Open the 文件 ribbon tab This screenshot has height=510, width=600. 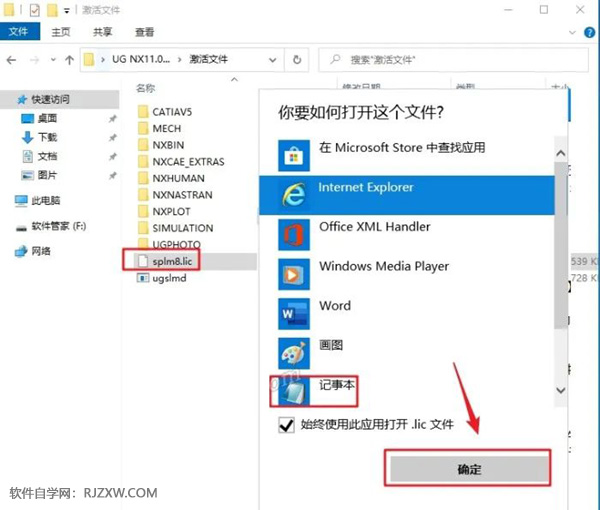(20, 31)
